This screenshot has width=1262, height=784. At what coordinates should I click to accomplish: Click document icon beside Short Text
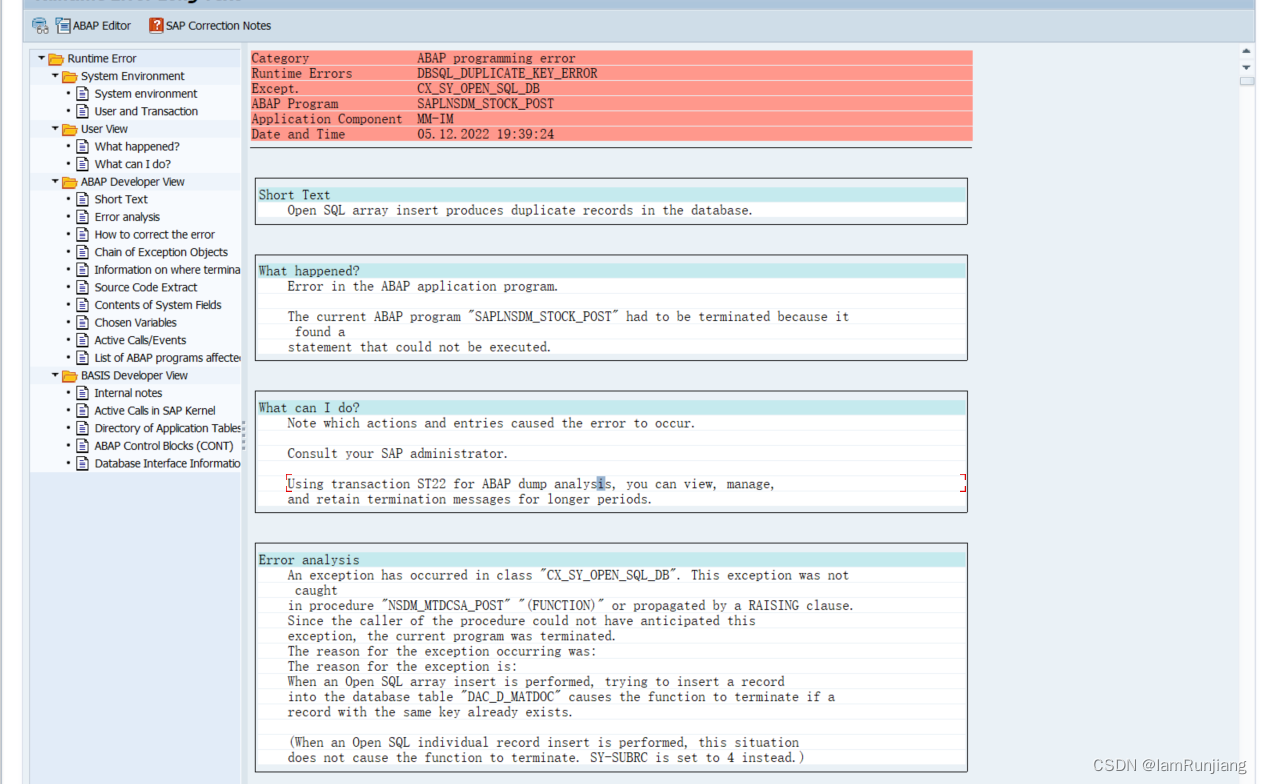(83, 199)
